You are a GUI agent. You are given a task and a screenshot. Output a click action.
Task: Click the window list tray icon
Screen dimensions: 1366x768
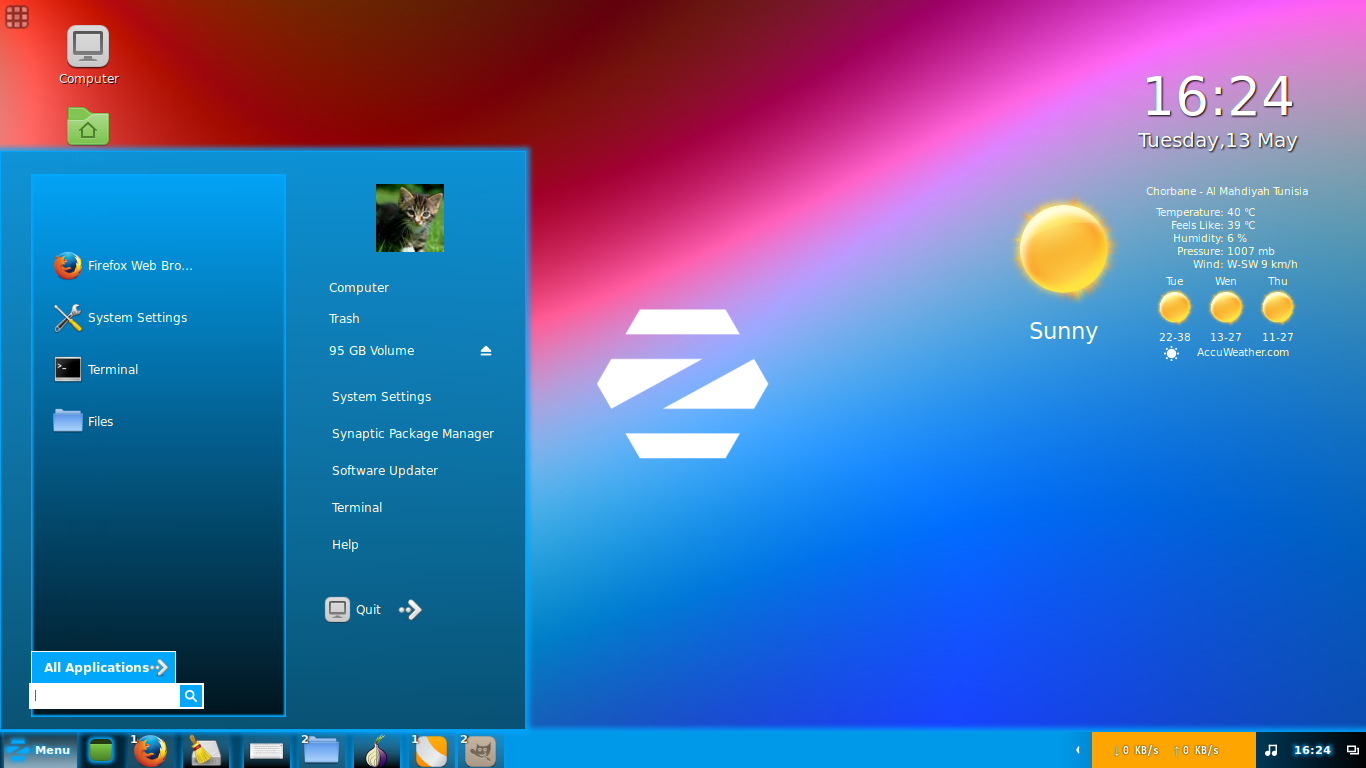tap(1352, 750)
